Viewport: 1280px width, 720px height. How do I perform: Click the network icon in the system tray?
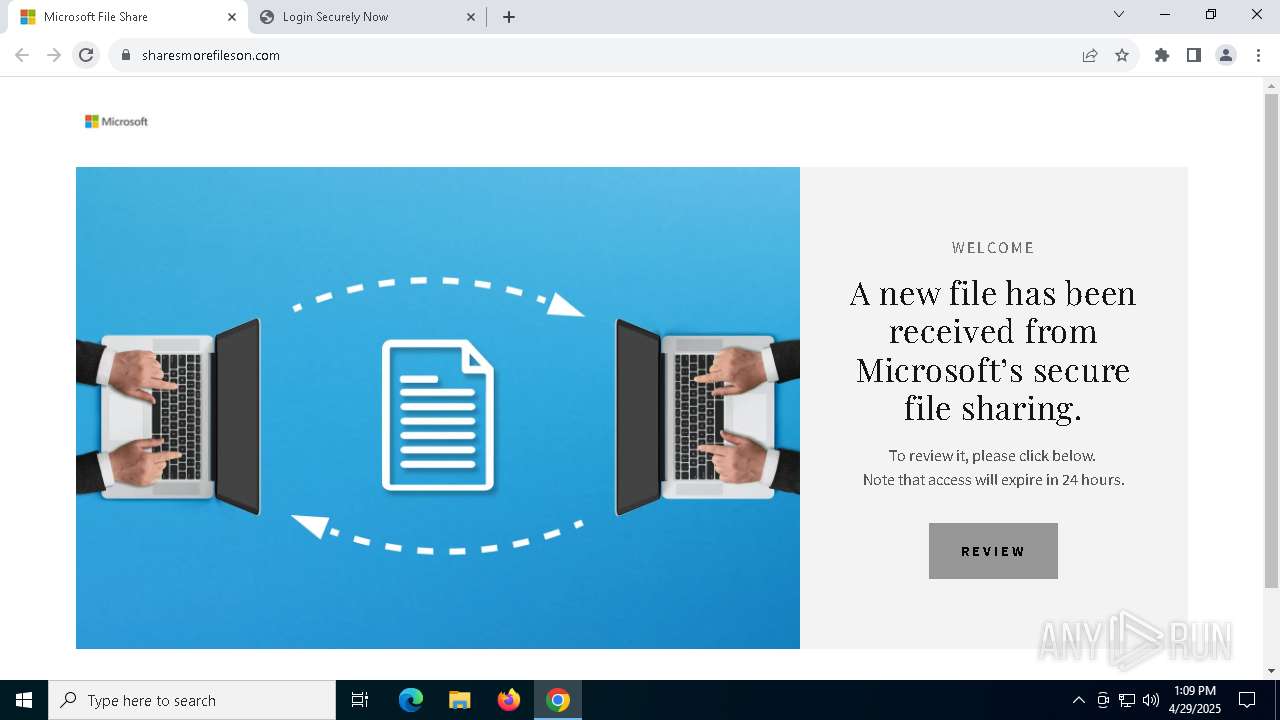(1127, 700)
